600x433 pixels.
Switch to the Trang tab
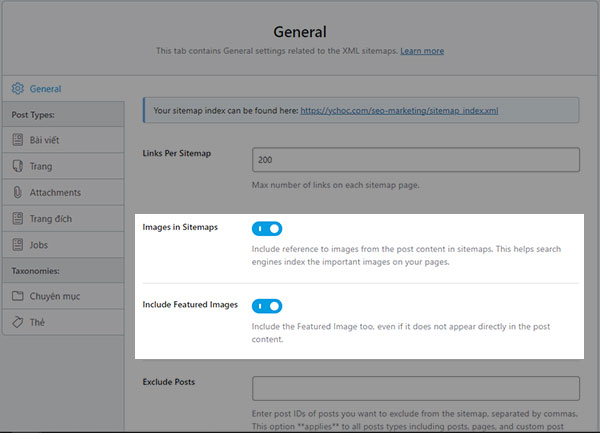click(63, 166)
